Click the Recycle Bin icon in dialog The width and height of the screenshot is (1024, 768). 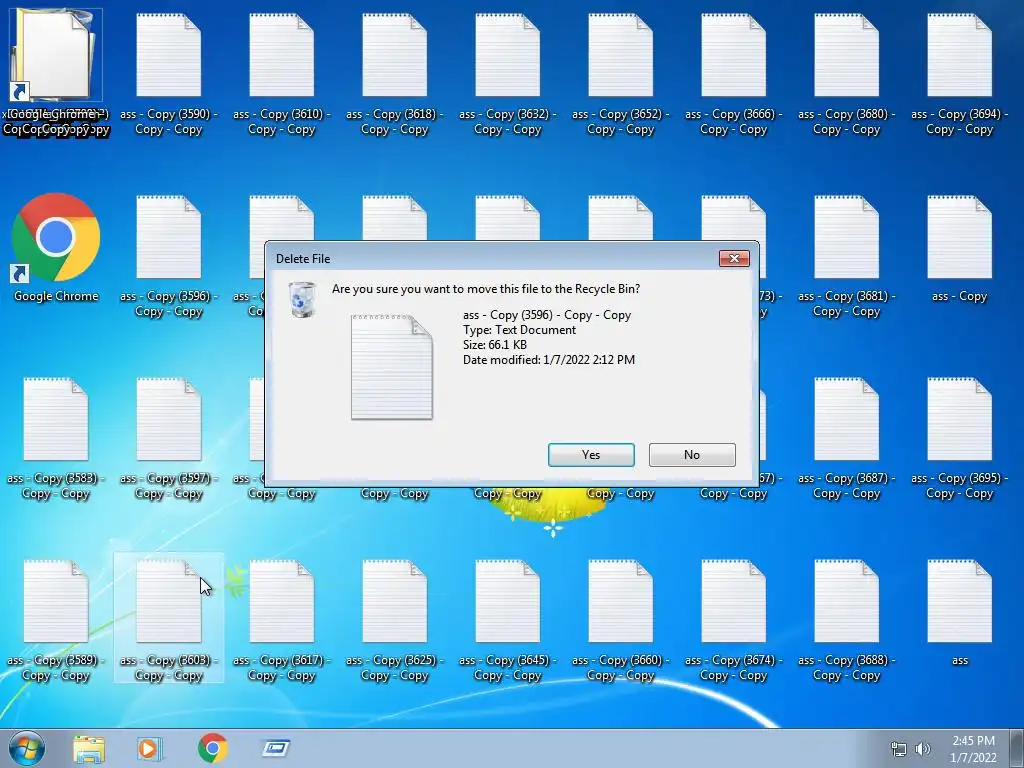[302, 299]
